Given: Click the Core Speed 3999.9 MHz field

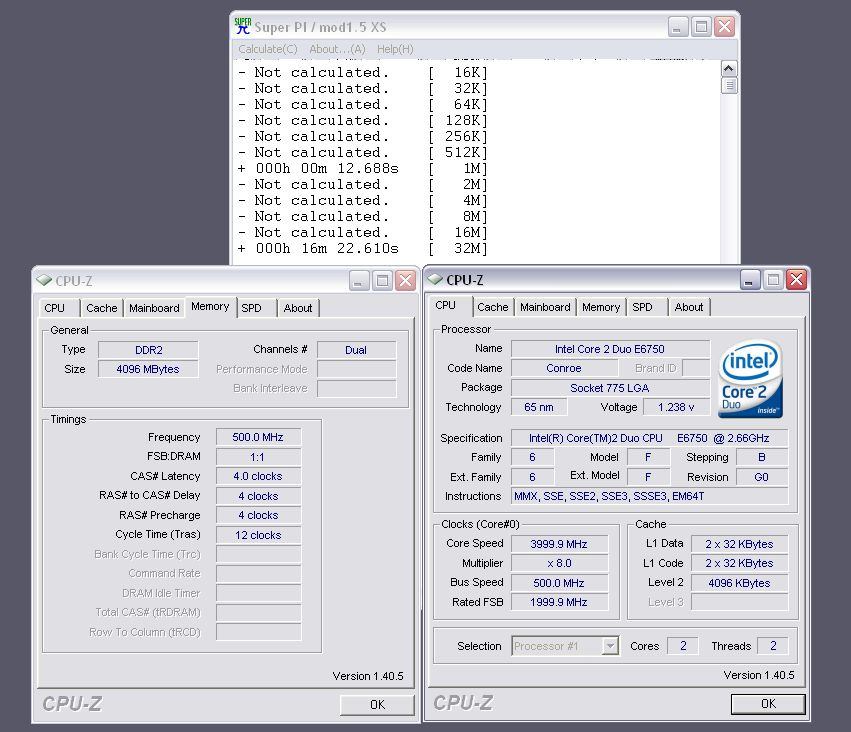Looking at the screenshot, I should 559,544.
